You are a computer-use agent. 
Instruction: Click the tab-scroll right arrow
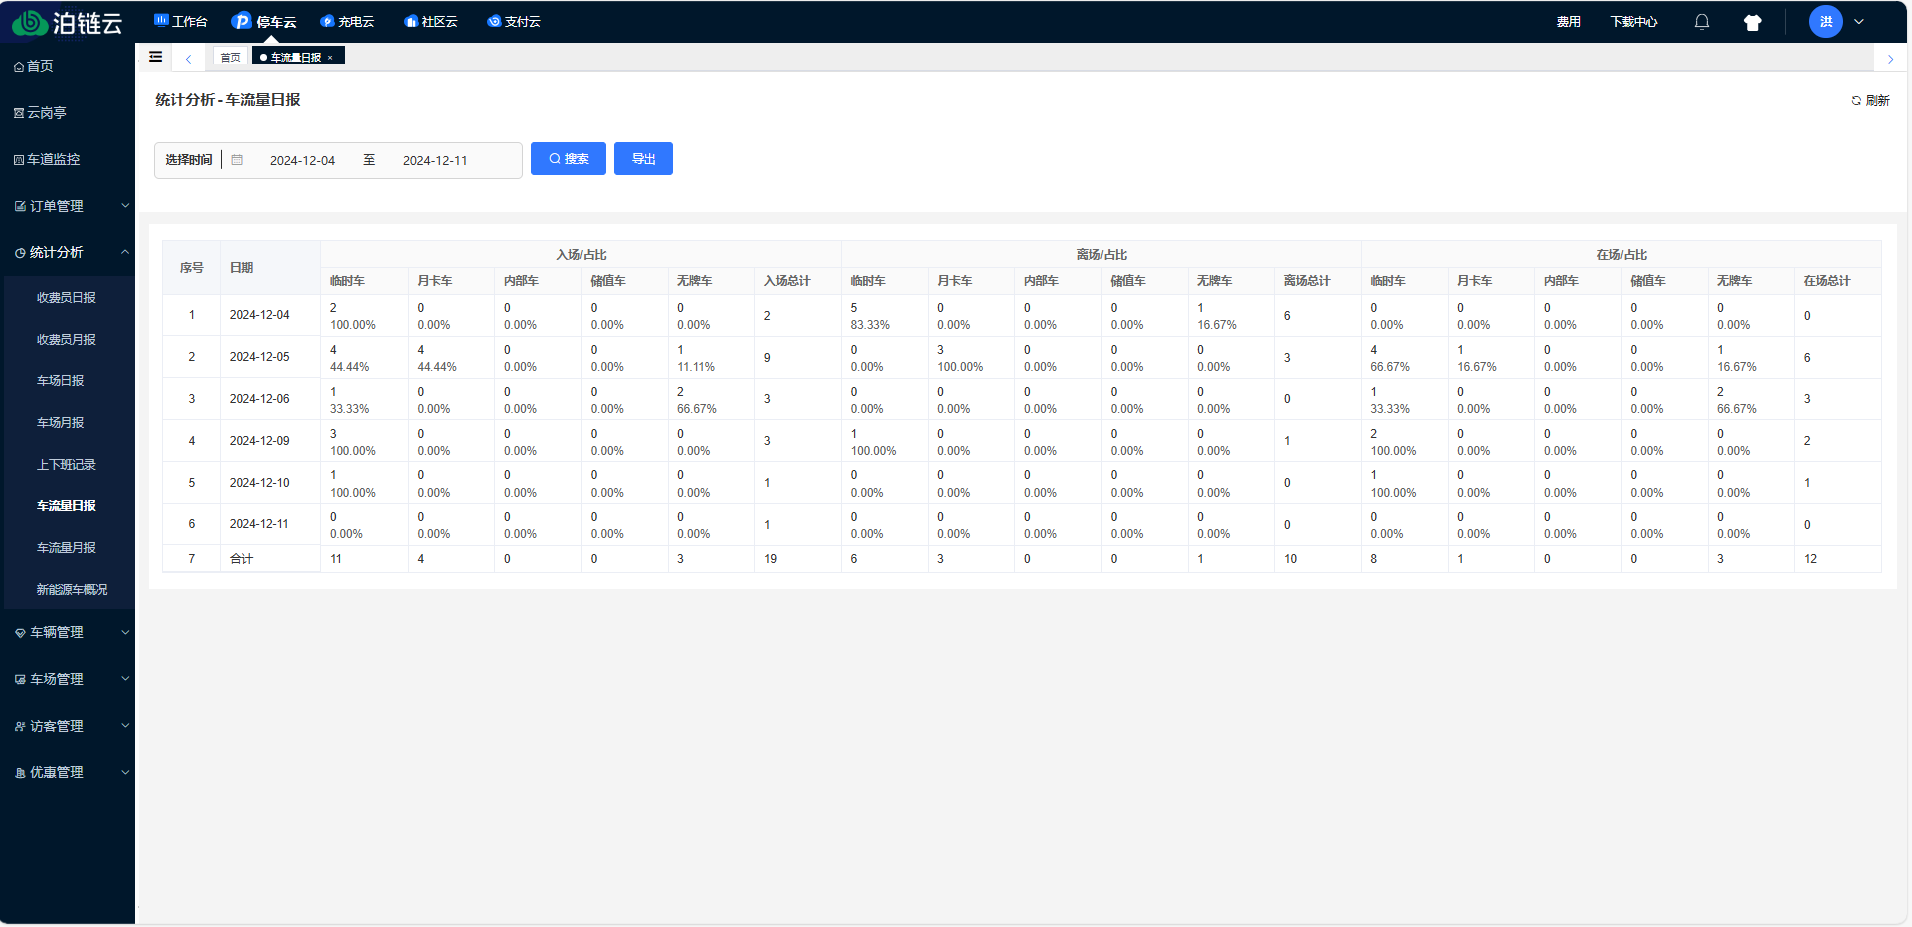(x=1890, y=59)
